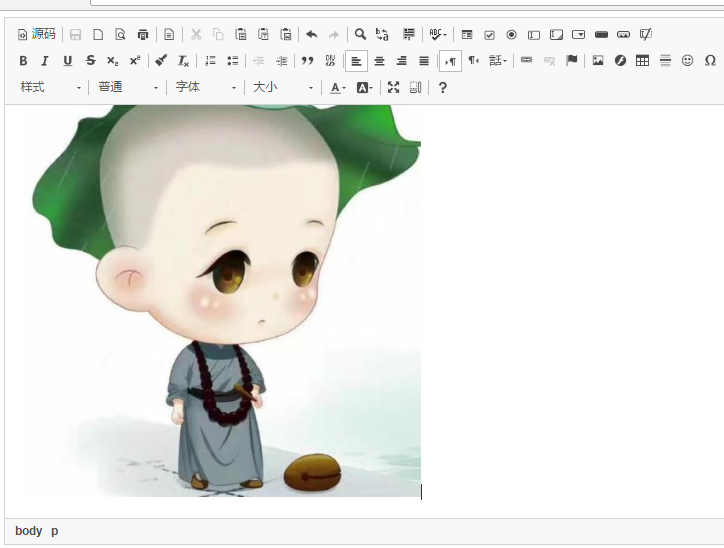
Task: Insert a checkbox form field
Action: click(x=489, y=35)
